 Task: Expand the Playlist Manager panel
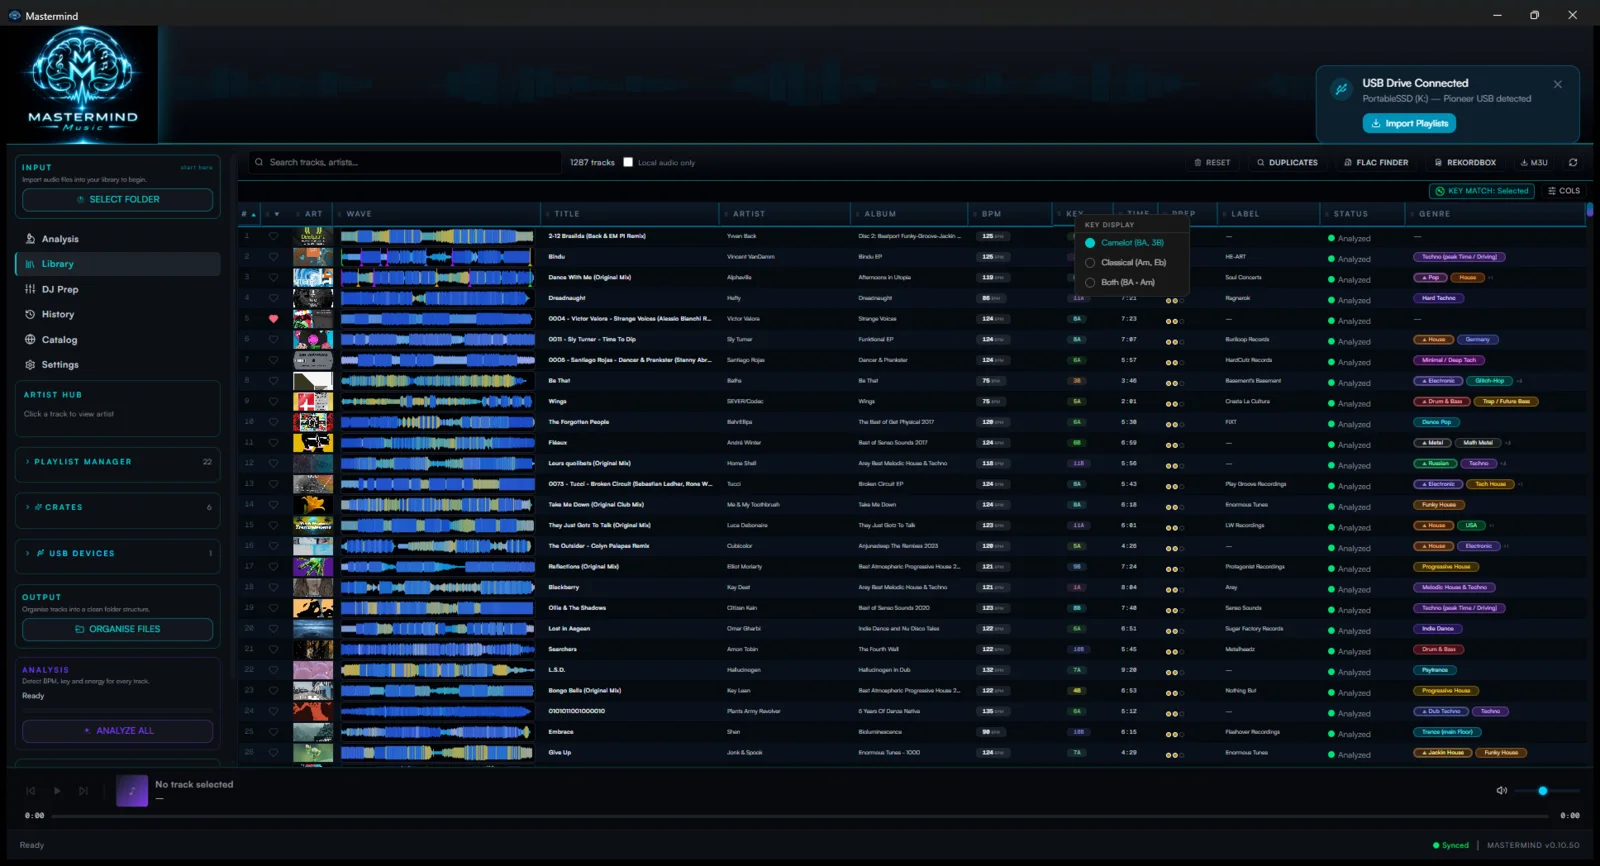[118, 462]
